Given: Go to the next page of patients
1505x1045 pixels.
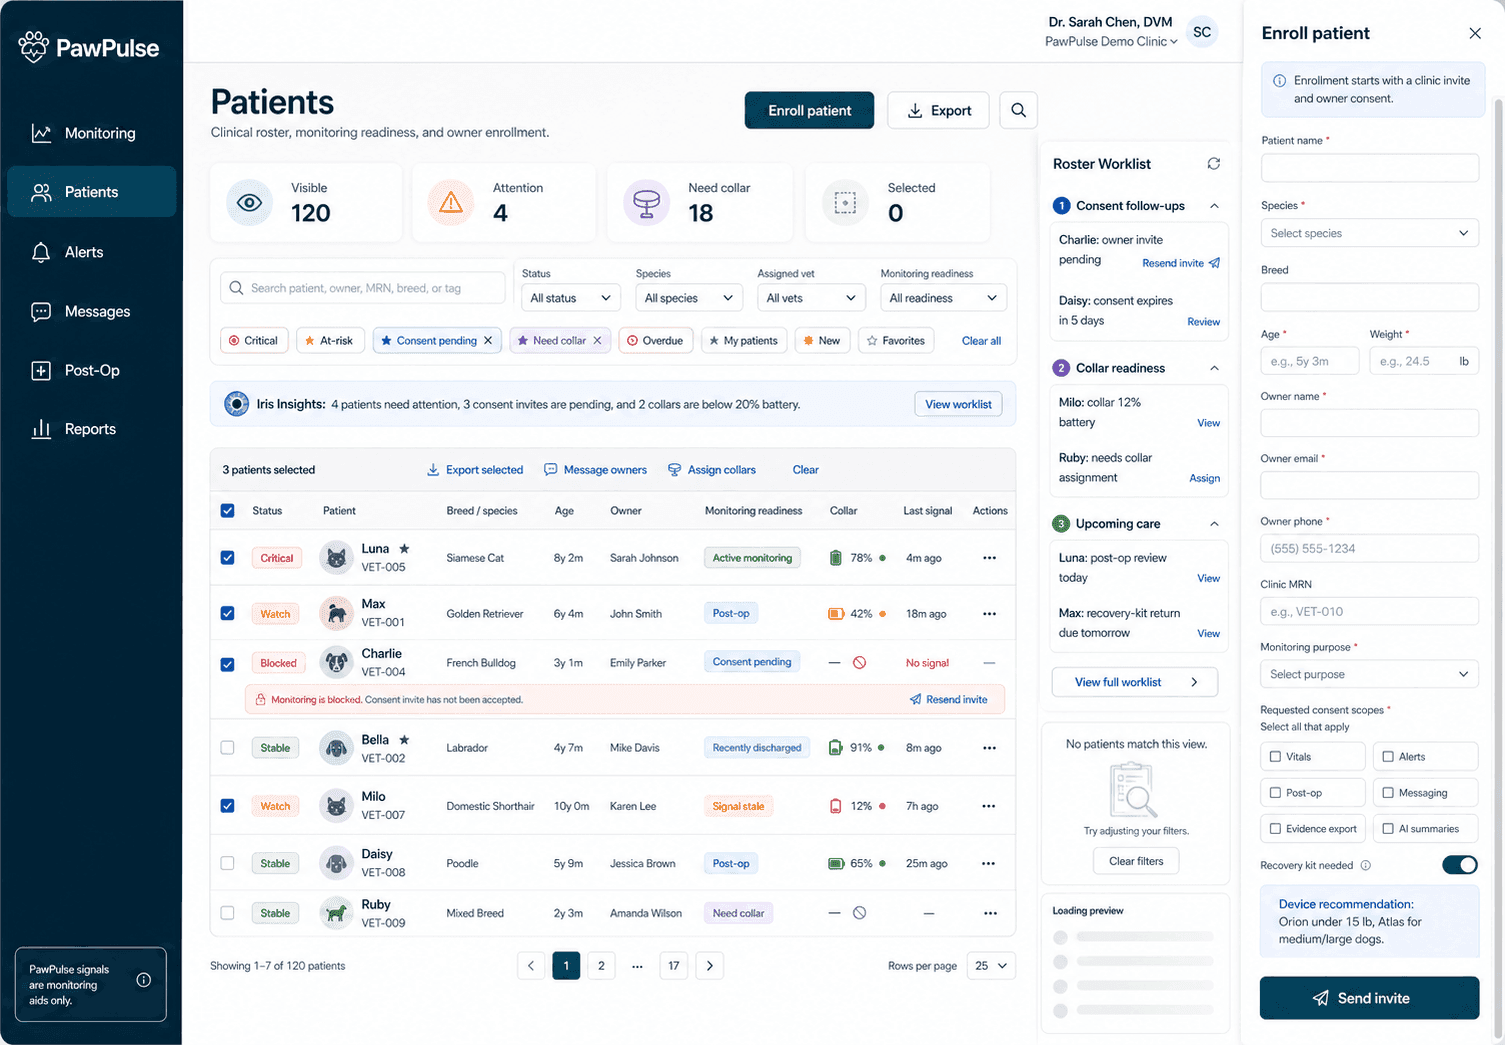Looking at the screenshot, I should tap(710, 966).
